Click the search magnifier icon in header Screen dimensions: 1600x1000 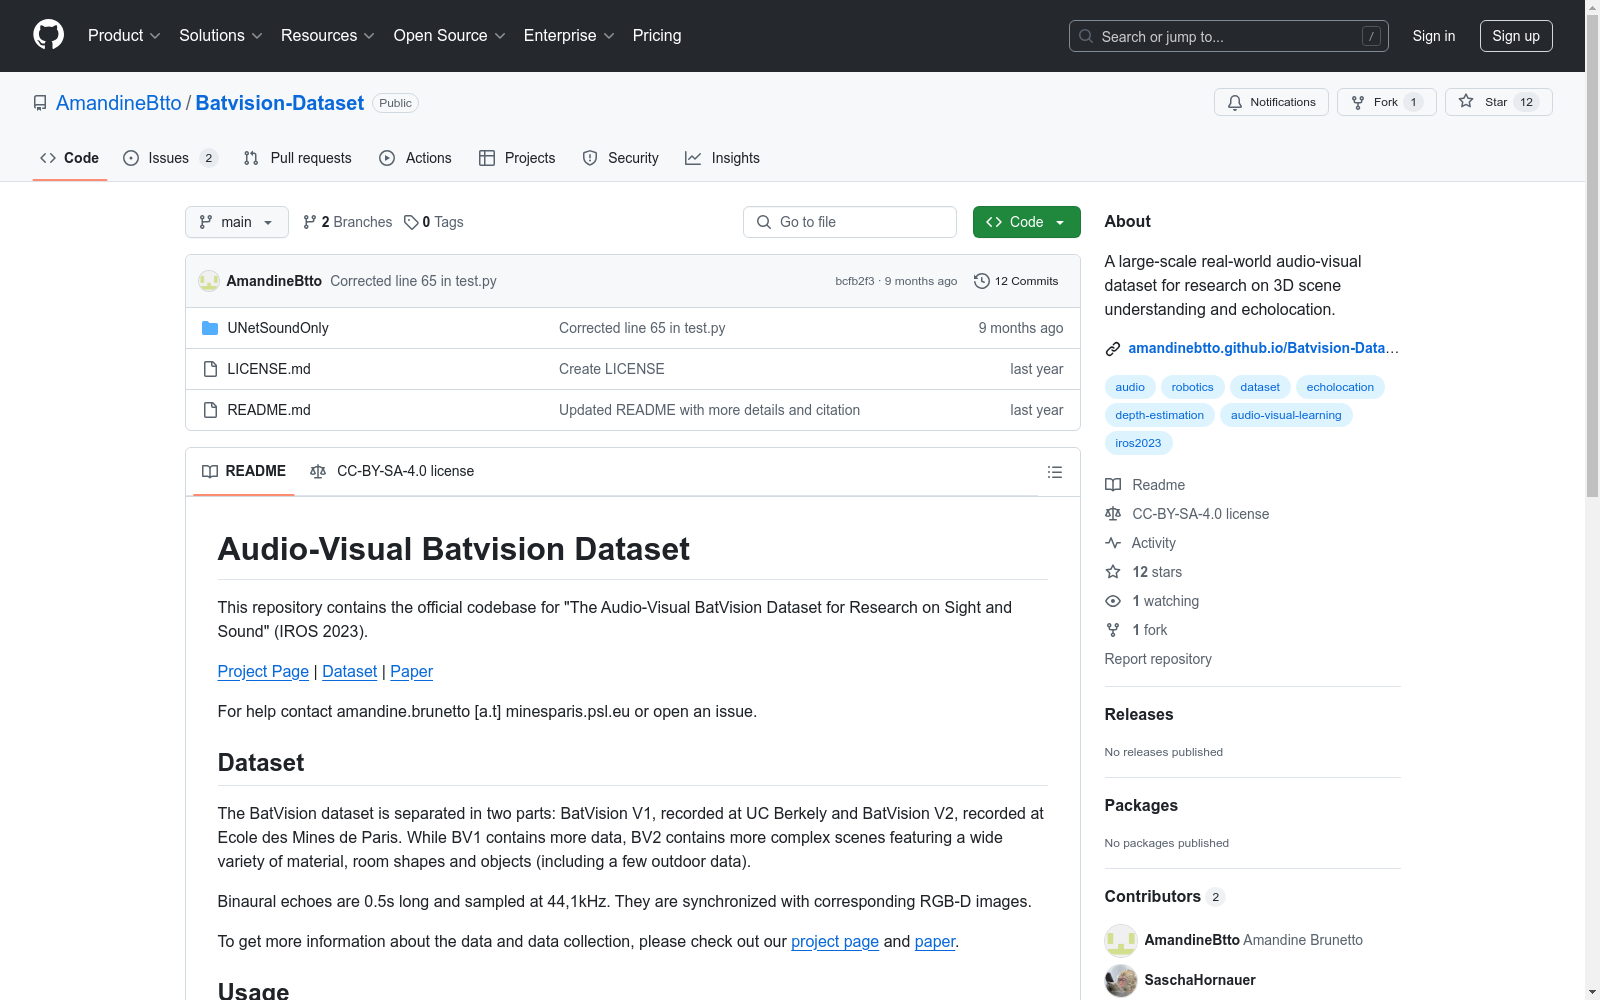click(x=1086, y=36)
